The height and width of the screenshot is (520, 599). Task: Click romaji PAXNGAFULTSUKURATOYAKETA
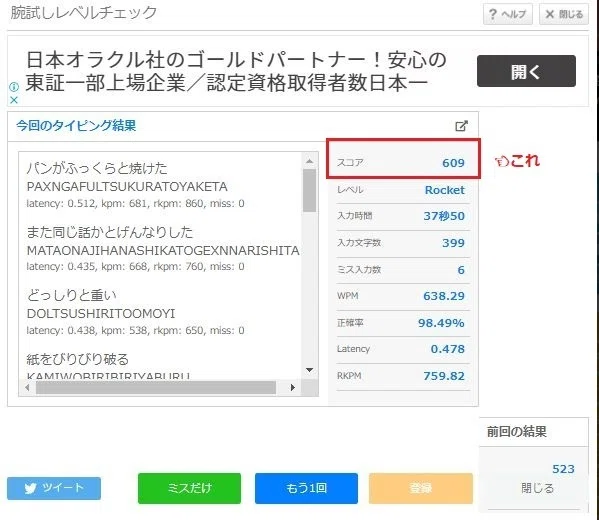click(x=127, y=186)
